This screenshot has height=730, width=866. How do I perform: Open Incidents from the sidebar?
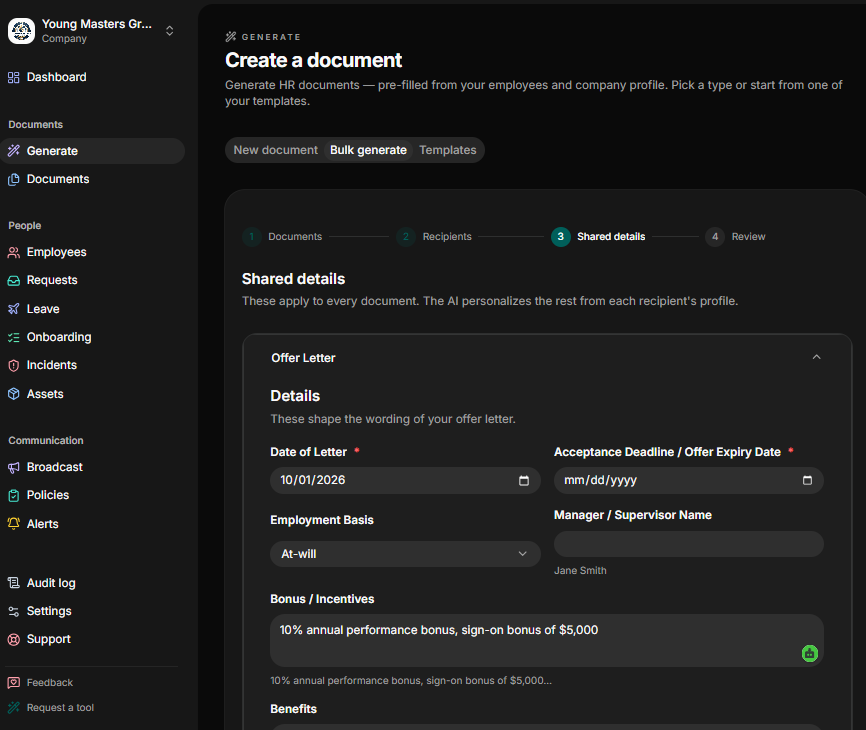(x=92, y=365)
